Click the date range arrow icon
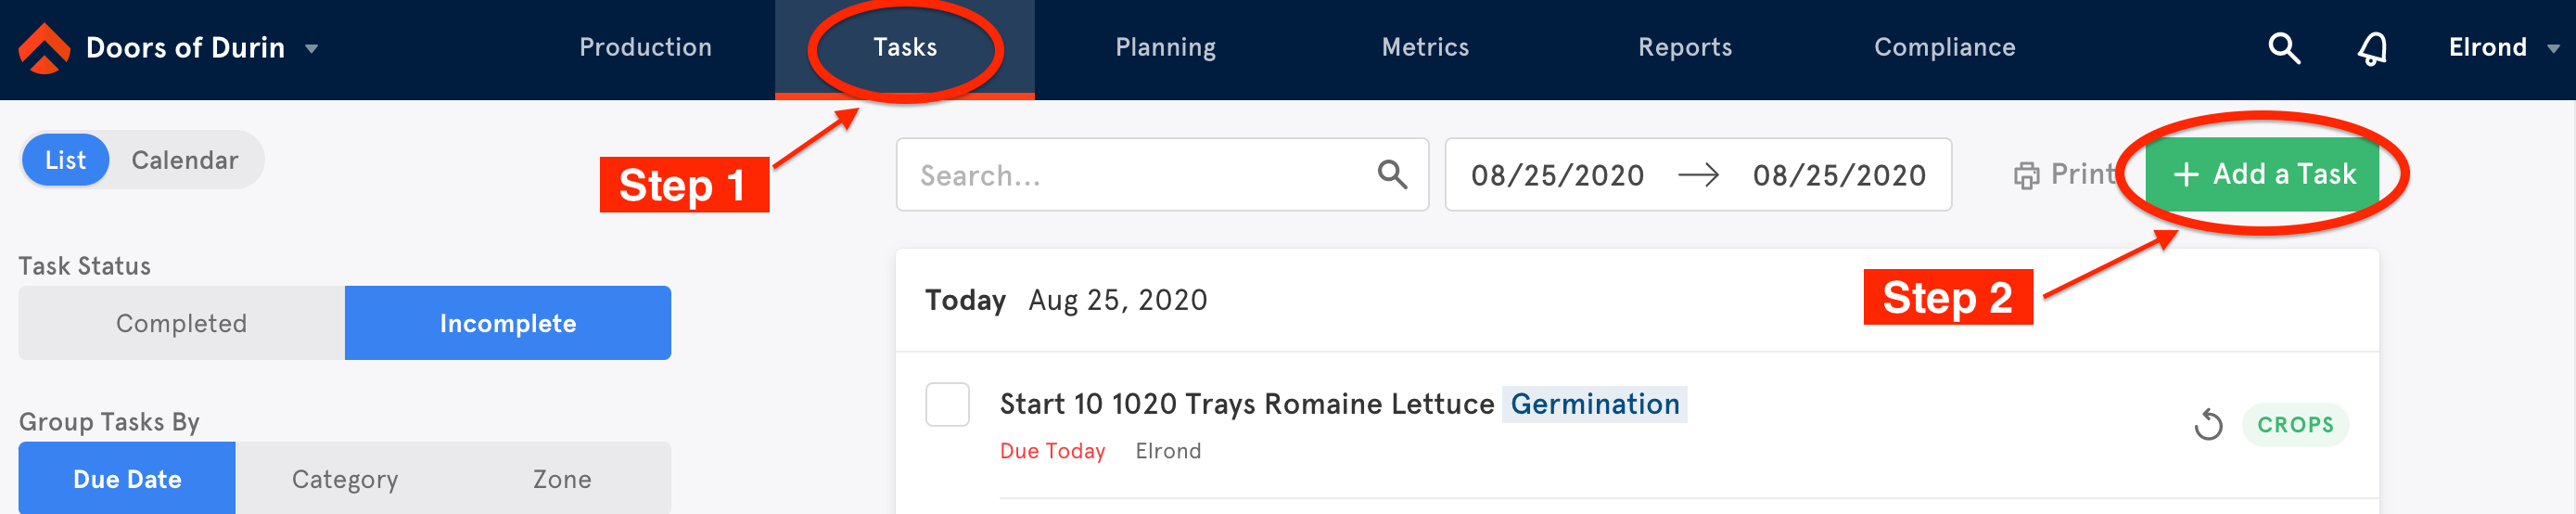Image resolution: width=2576 pixels, height=514 pixels. pos(1698,176)
